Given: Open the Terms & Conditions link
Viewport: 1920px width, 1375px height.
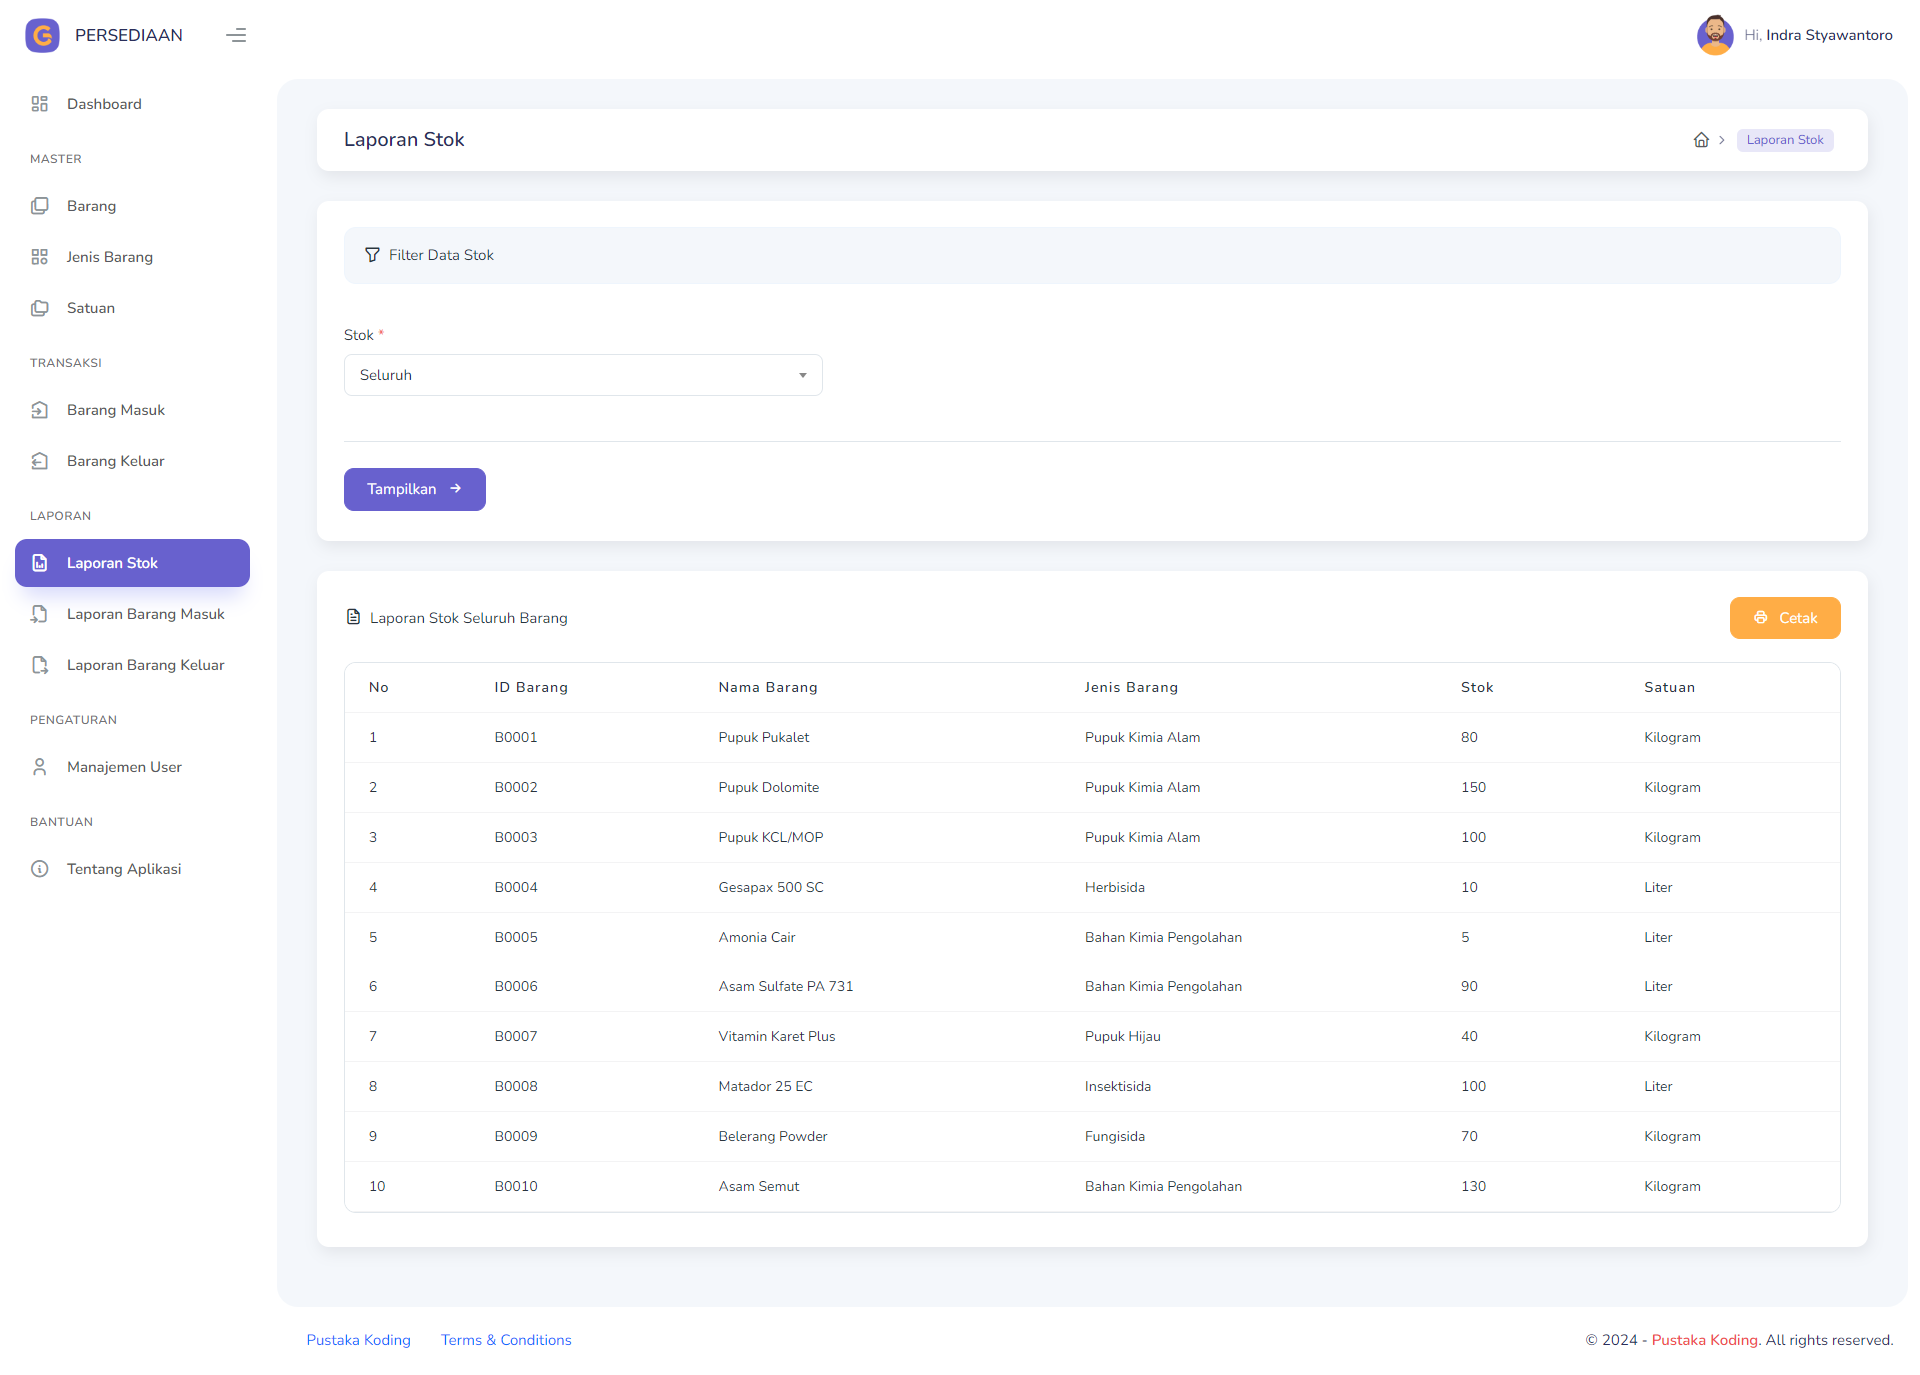Looking at the screenshot, I should point(505,1340).
